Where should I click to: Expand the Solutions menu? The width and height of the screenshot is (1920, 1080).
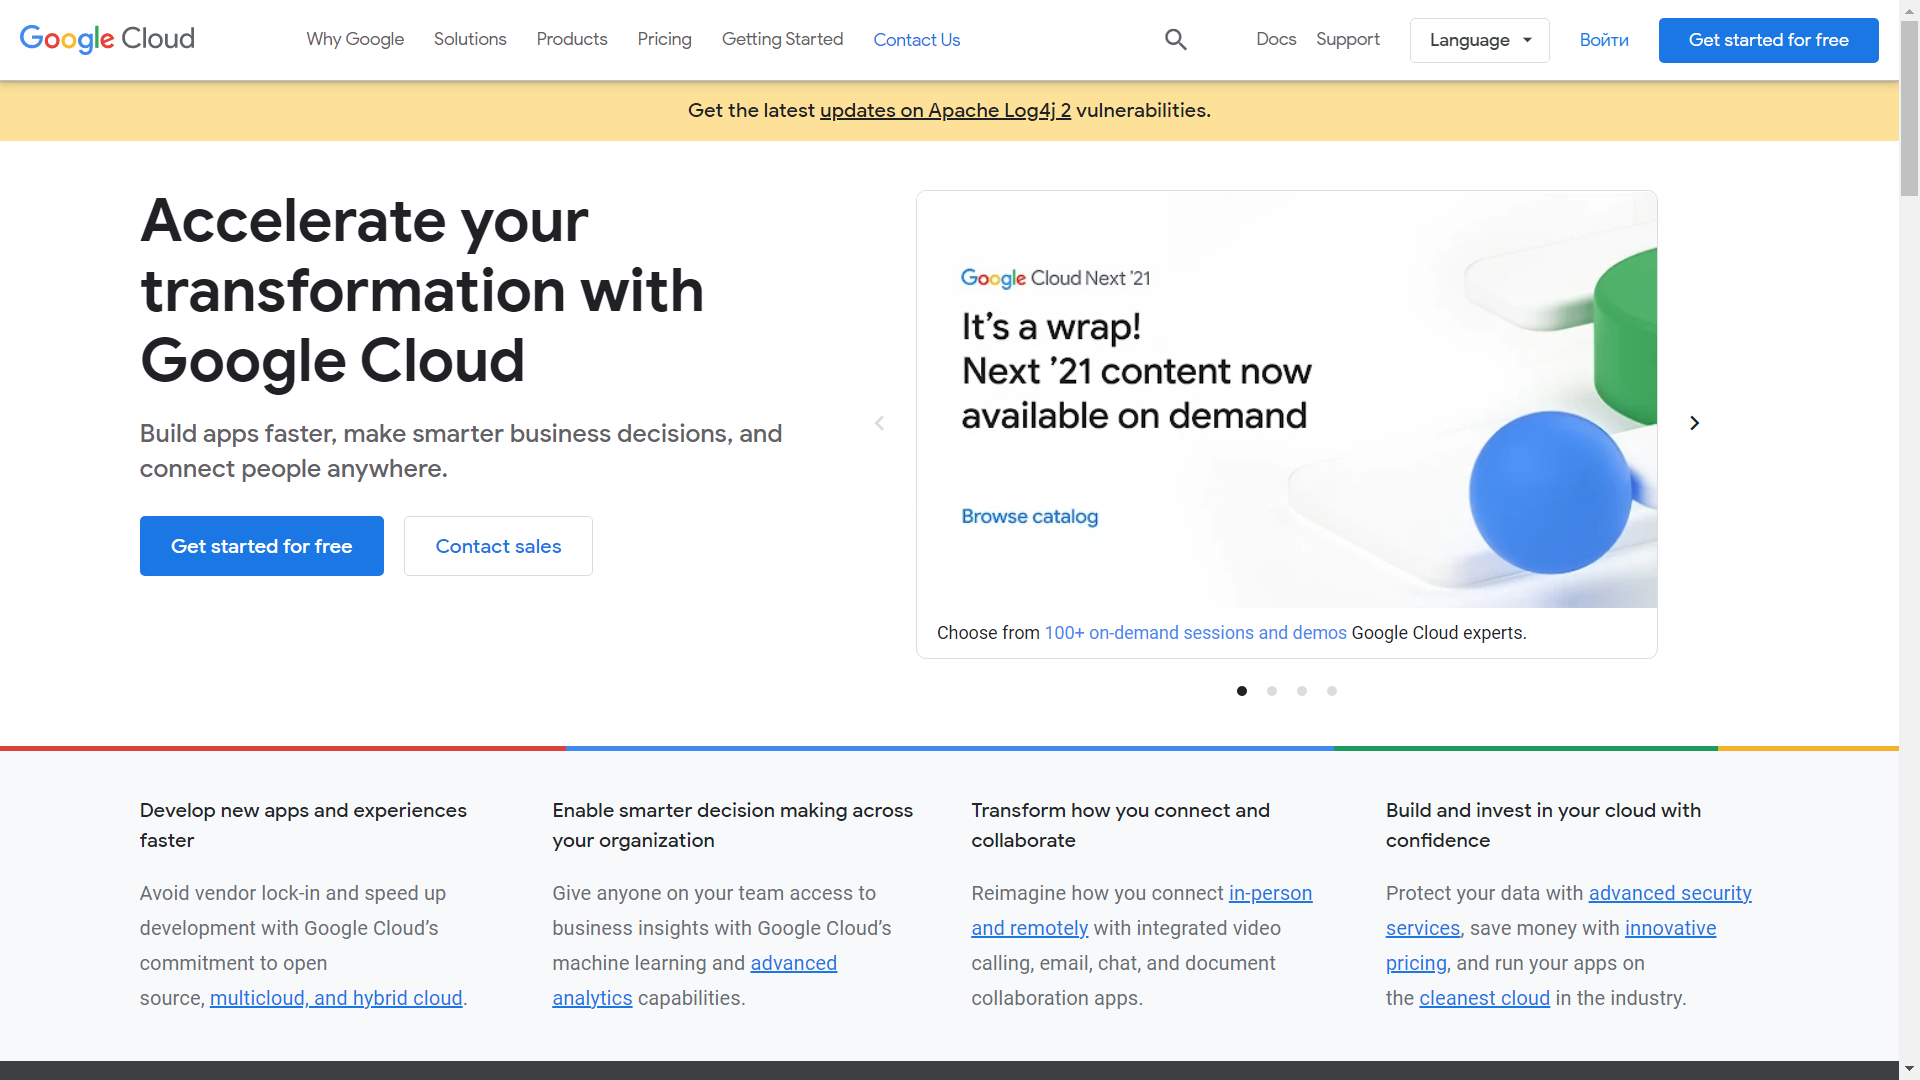470,39
